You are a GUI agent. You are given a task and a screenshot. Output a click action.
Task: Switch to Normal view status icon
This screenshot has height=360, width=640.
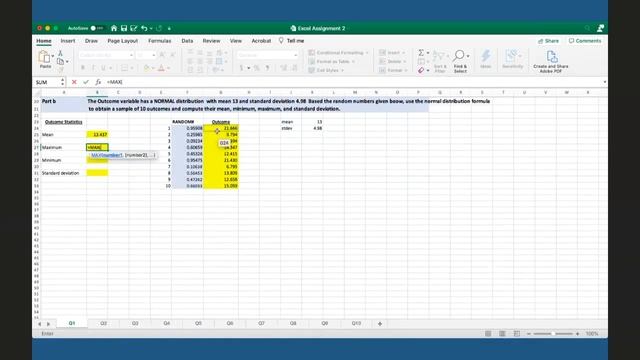[488, 333]
